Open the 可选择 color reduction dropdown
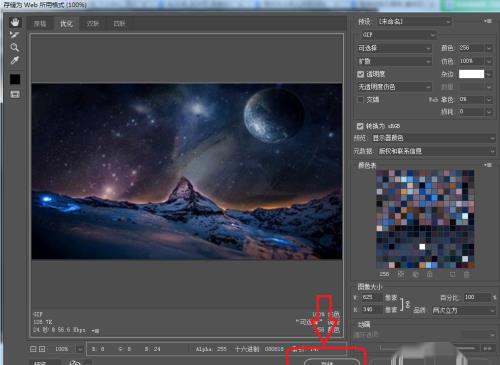The image size is (500, 365). click(394, 48)
